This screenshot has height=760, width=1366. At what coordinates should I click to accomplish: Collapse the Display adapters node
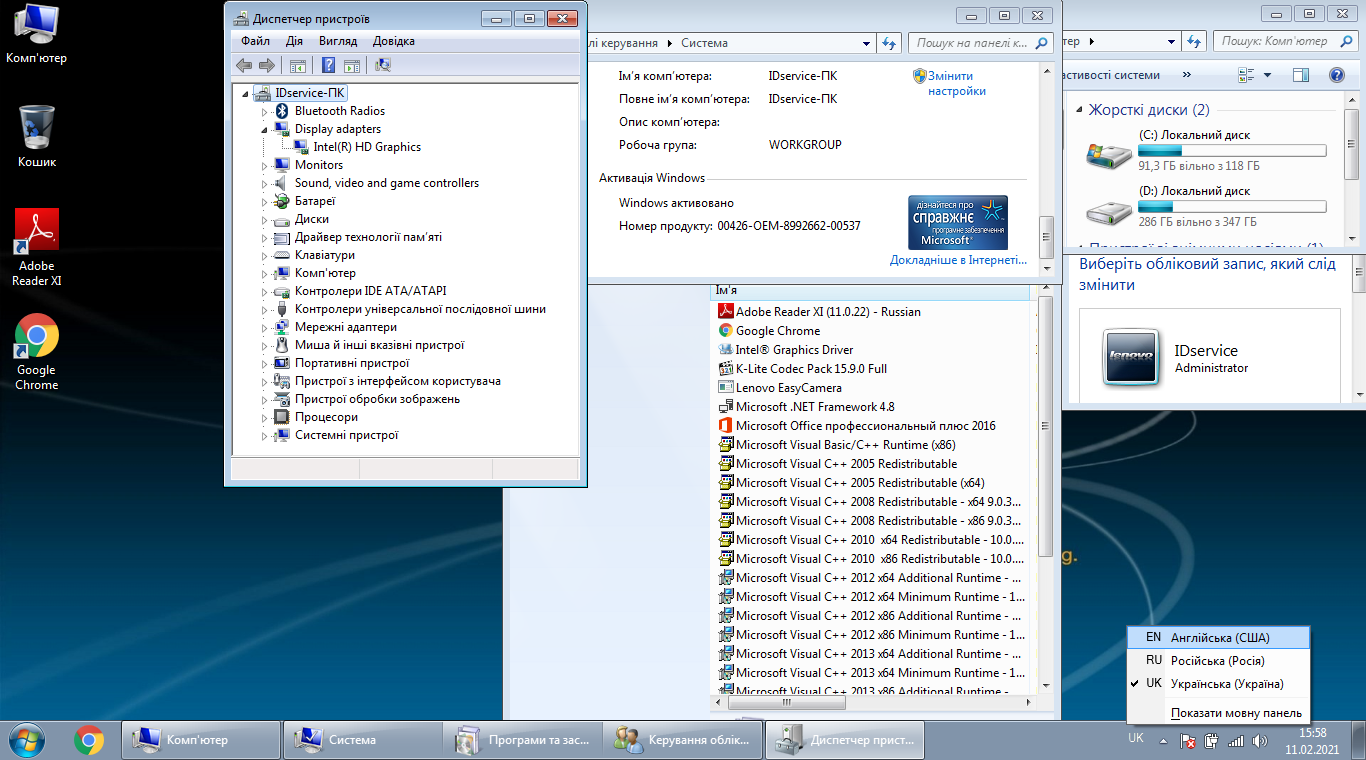(x=265, y=129)
